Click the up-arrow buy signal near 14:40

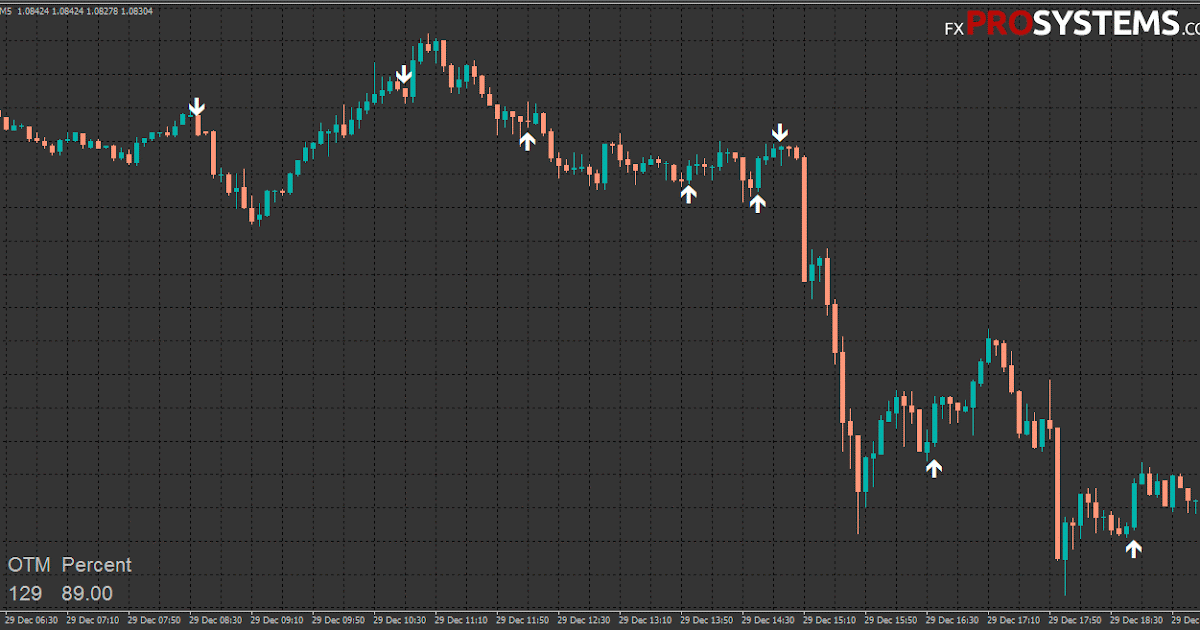pos(758,204)
